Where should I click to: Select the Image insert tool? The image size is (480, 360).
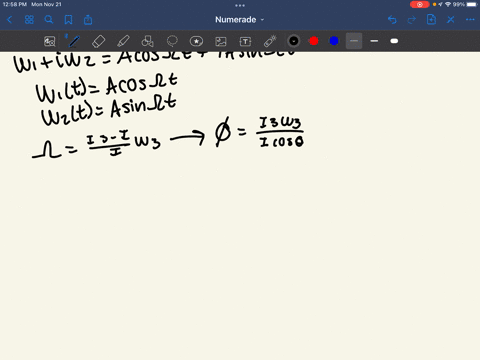pos(221,41)
